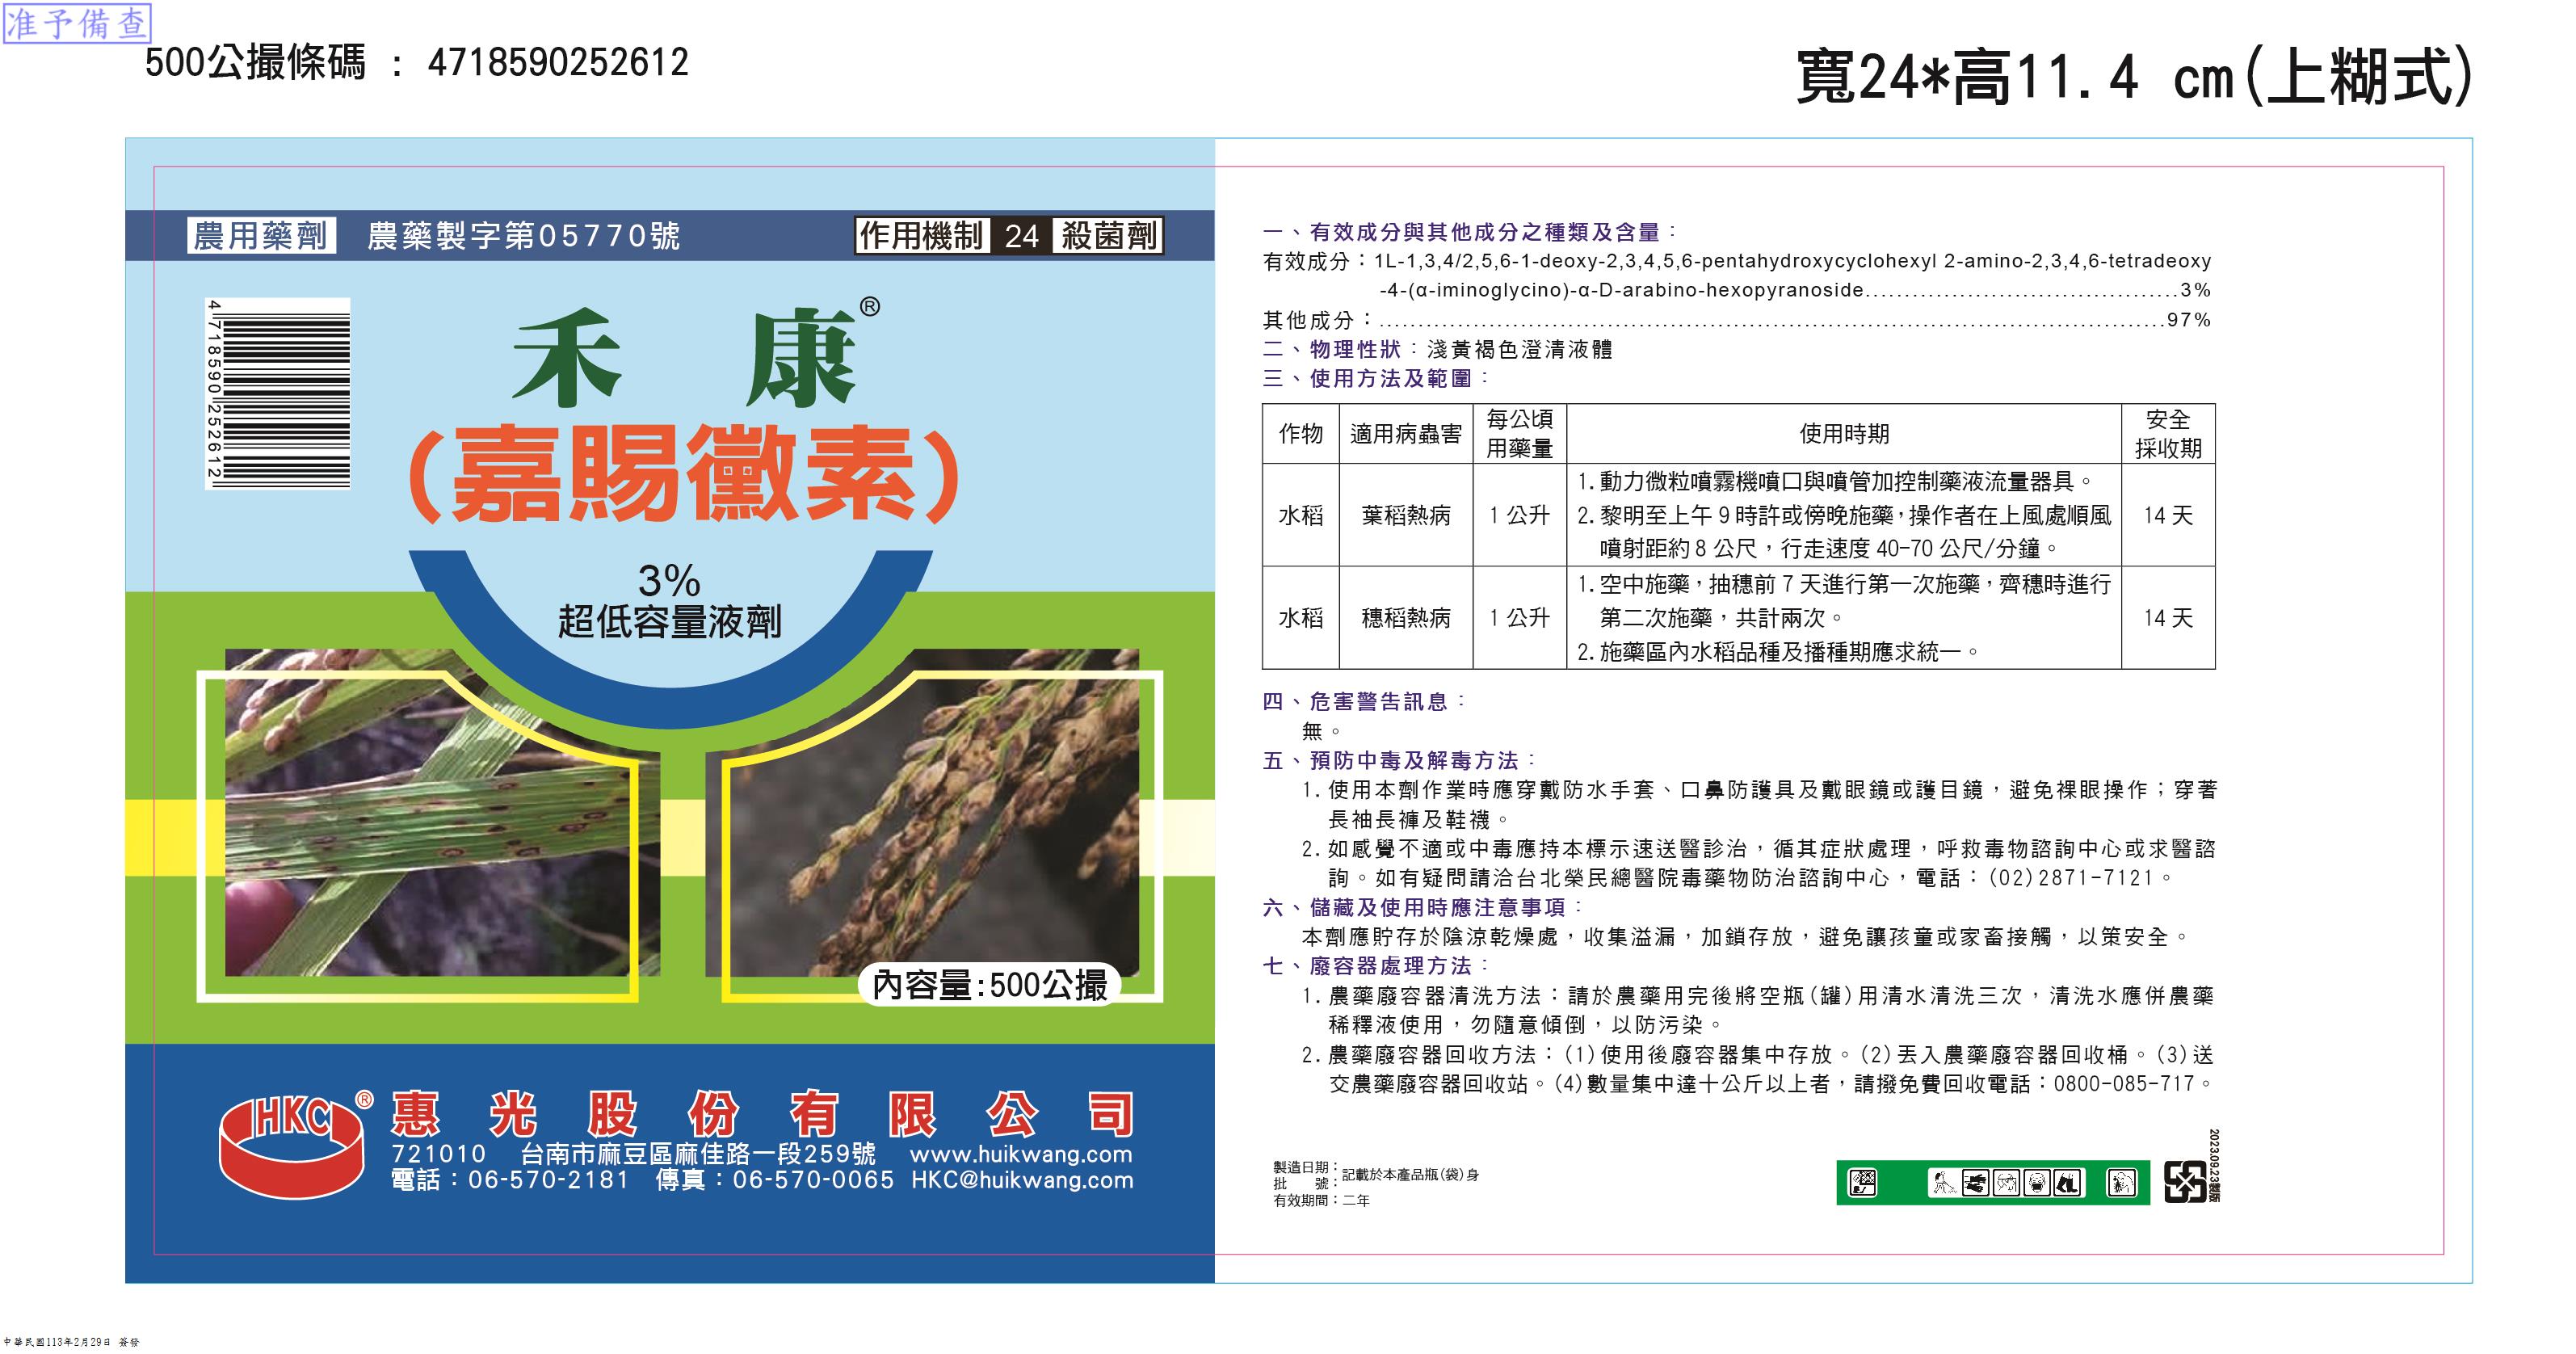This screenshot has height=1354, width=2576.
Task: Click heading 七、廢容器處理方法
Action: 1376,966
